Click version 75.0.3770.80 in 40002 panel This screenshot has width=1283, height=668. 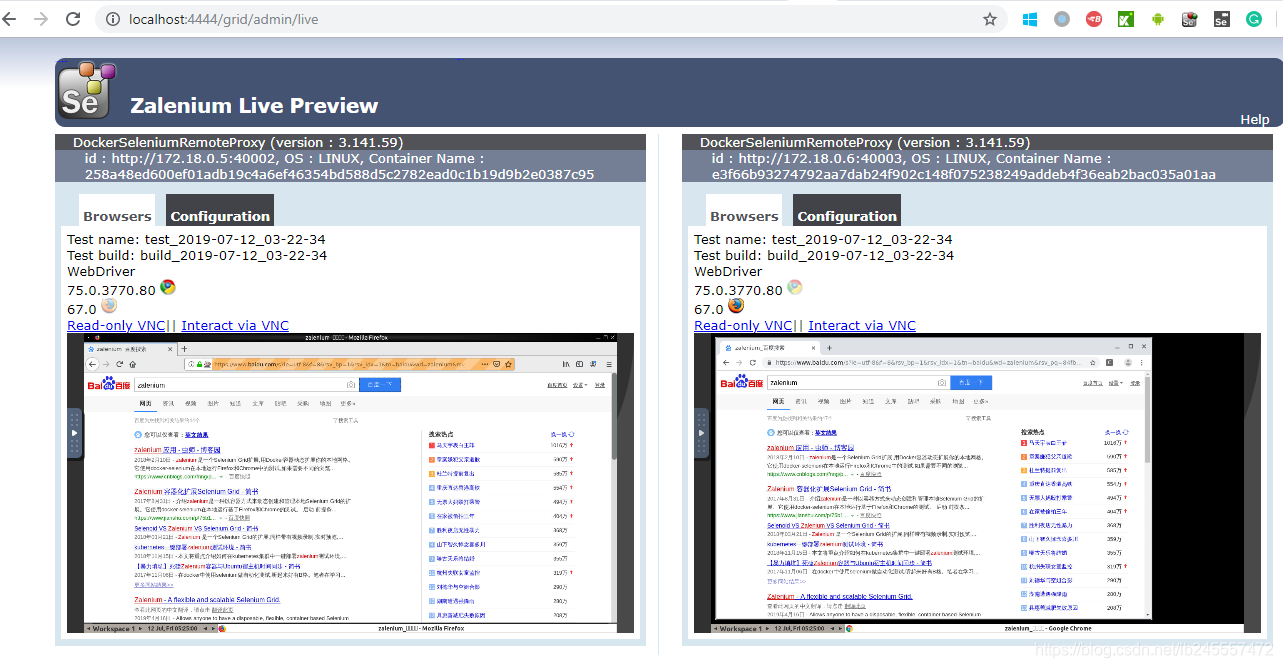[111, 291]
